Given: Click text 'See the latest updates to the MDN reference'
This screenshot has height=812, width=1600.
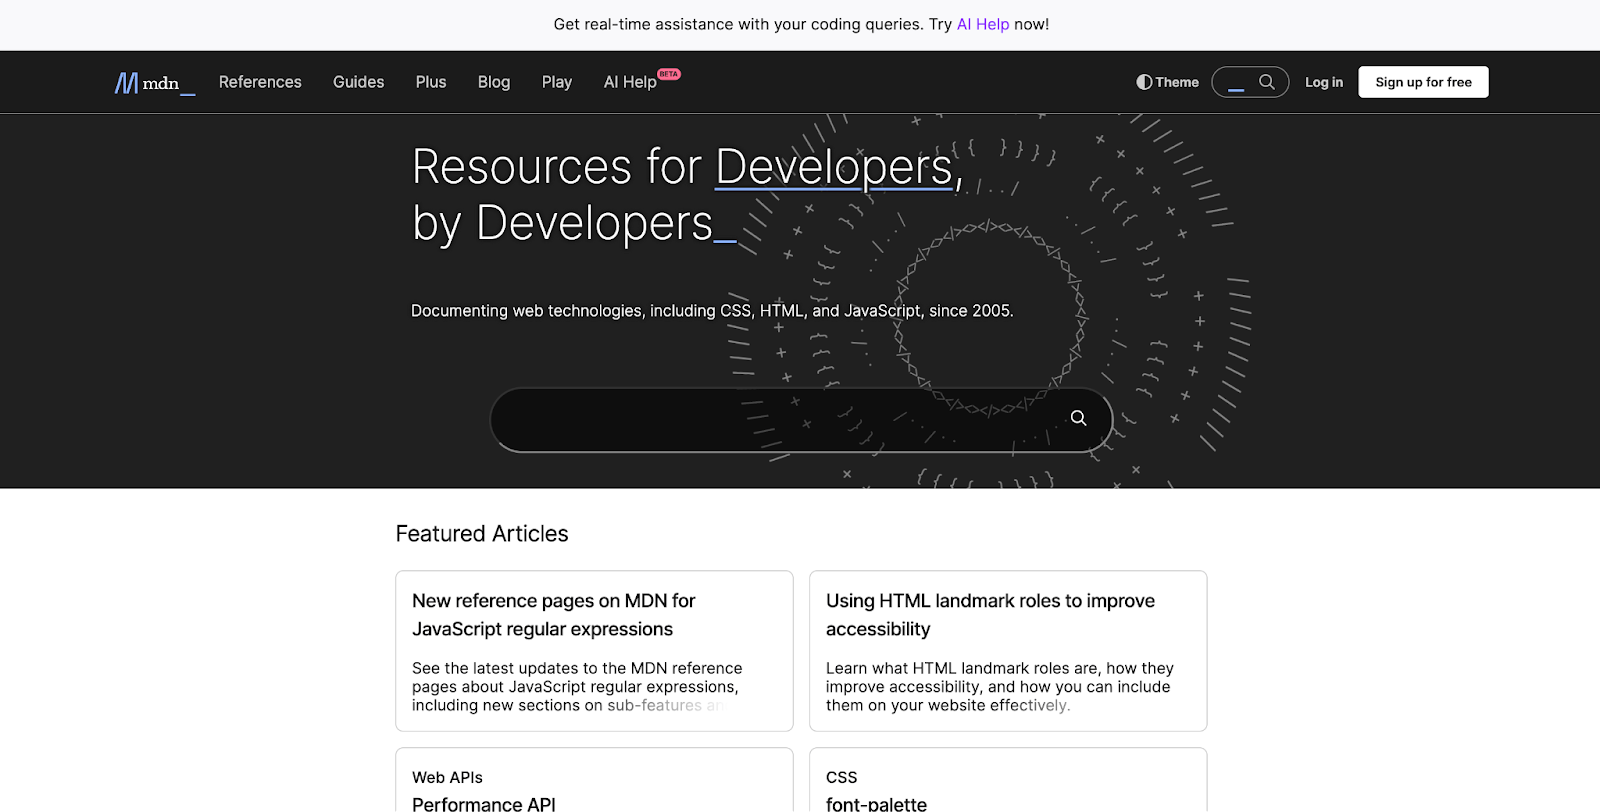Looking at the screenshot, I should coord(577,668).
